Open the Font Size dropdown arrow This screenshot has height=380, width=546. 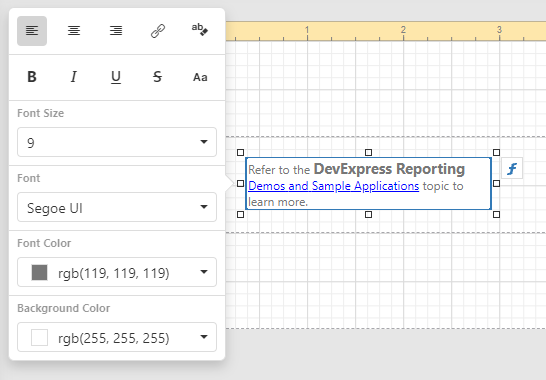(x=204, y=142)
